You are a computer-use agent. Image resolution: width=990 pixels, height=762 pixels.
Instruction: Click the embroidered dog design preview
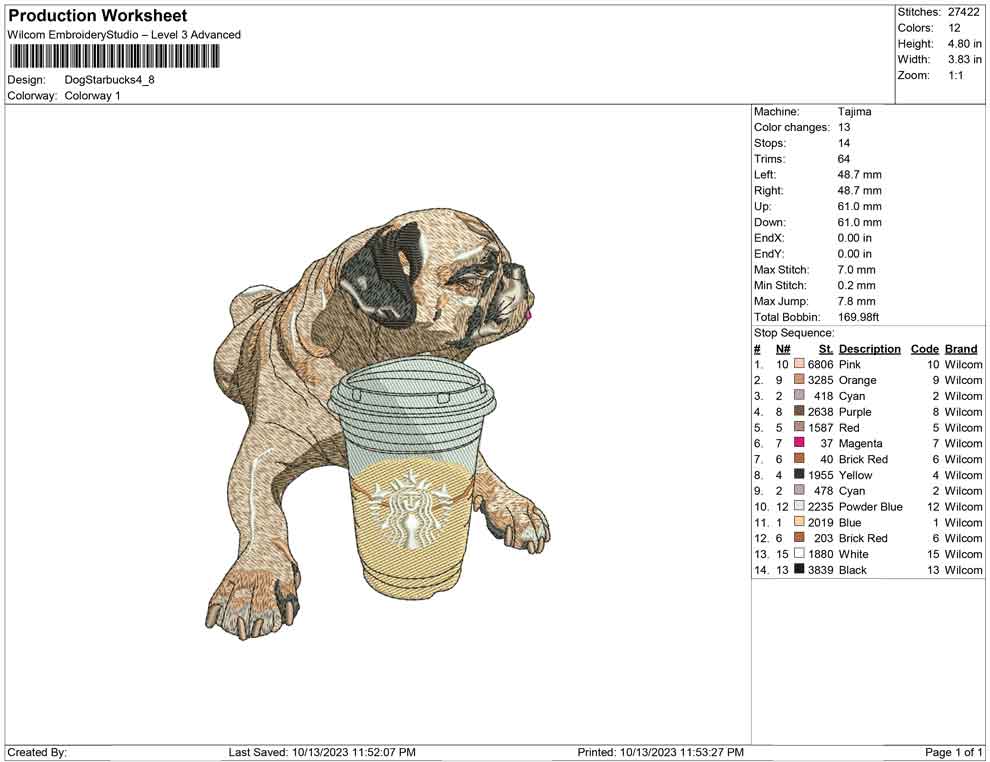(x=378, y=423)
